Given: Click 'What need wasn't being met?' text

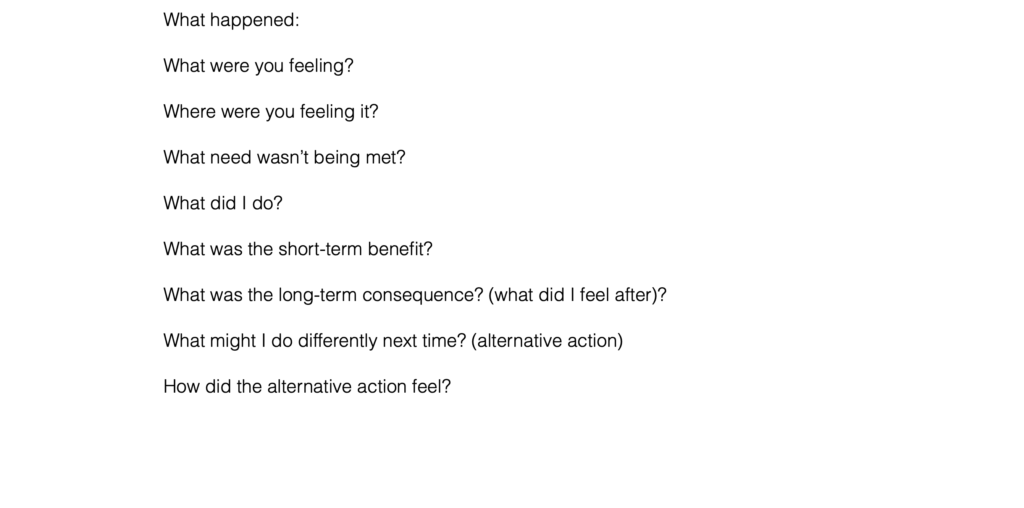Looking at the screenshot, I should click(284, 157).
